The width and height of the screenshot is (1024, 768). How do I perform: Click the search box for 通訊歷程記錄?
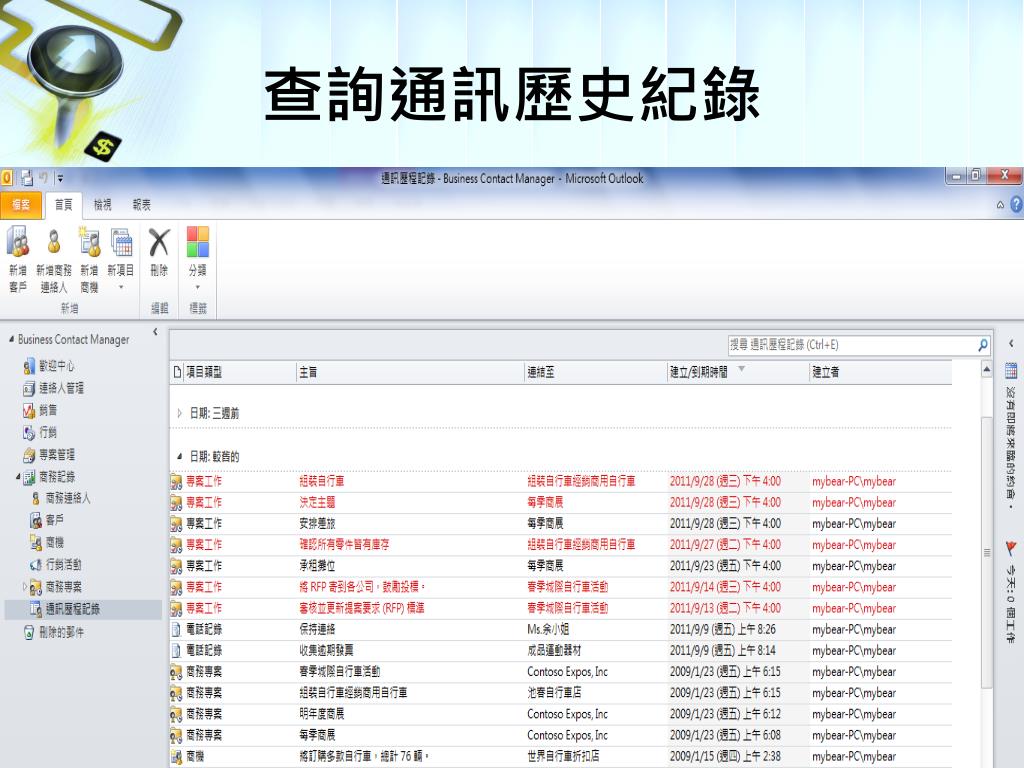tap(852, 345)
